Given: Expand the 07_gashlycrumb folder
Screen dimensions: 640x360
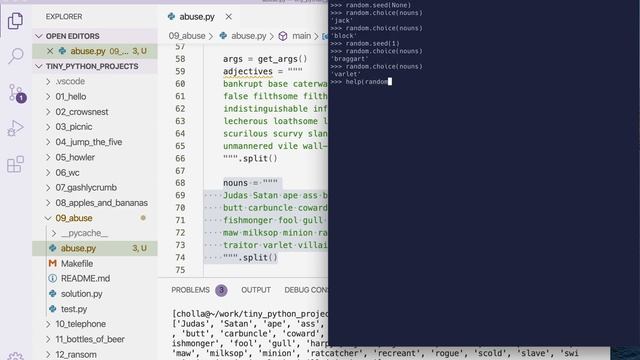Looking at the screenshot, I should click(48, 187).
